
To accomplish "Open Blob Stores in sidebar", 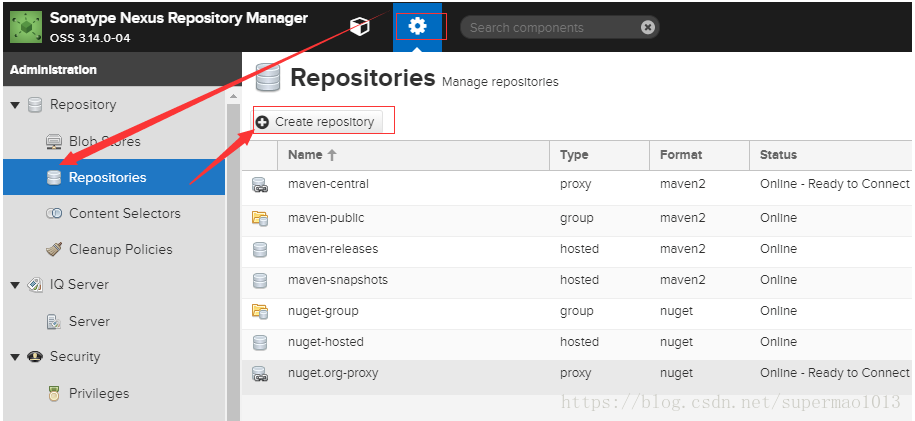I will pyautogui.click(x=104, y=141).
